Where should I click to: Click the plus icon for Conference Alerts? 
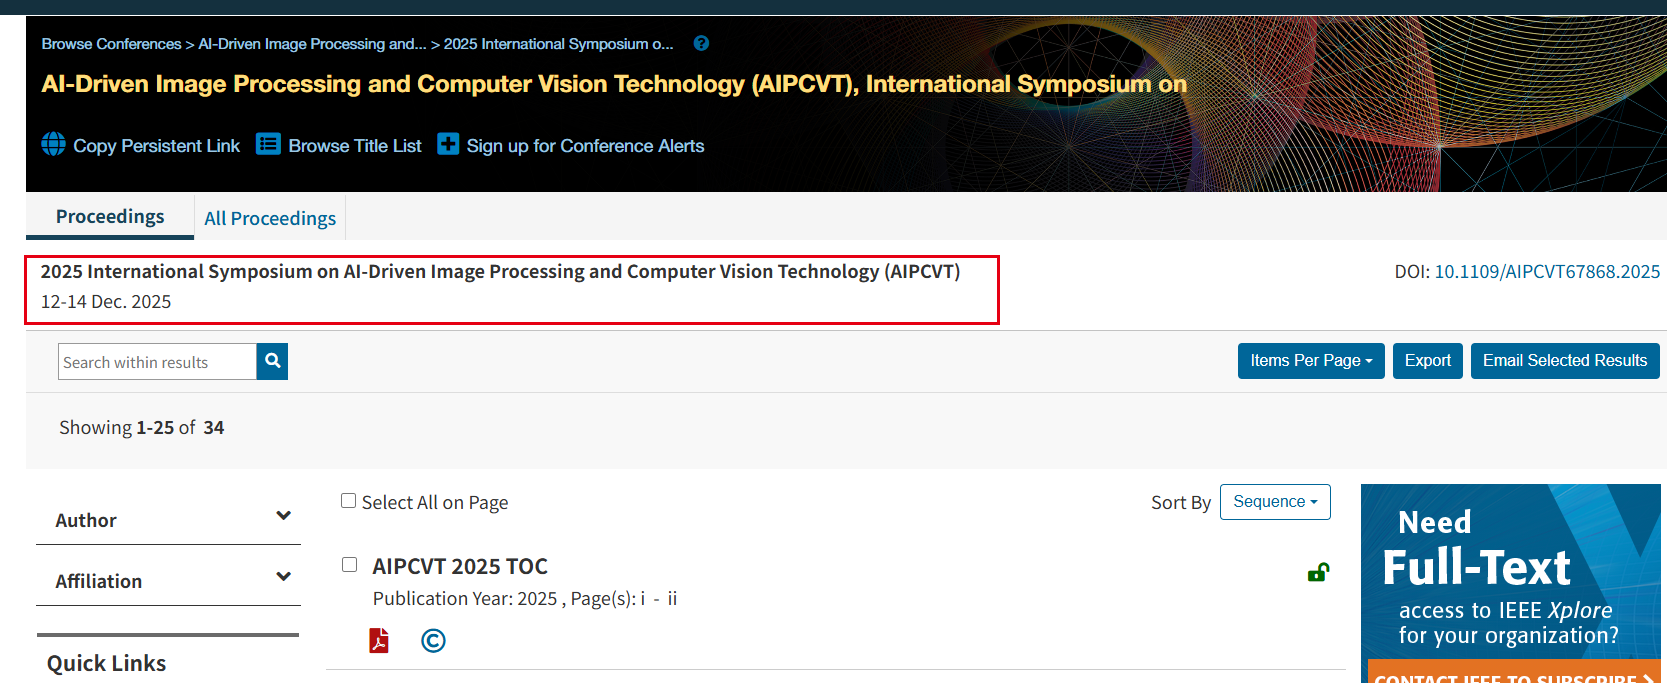pos(448,144)
